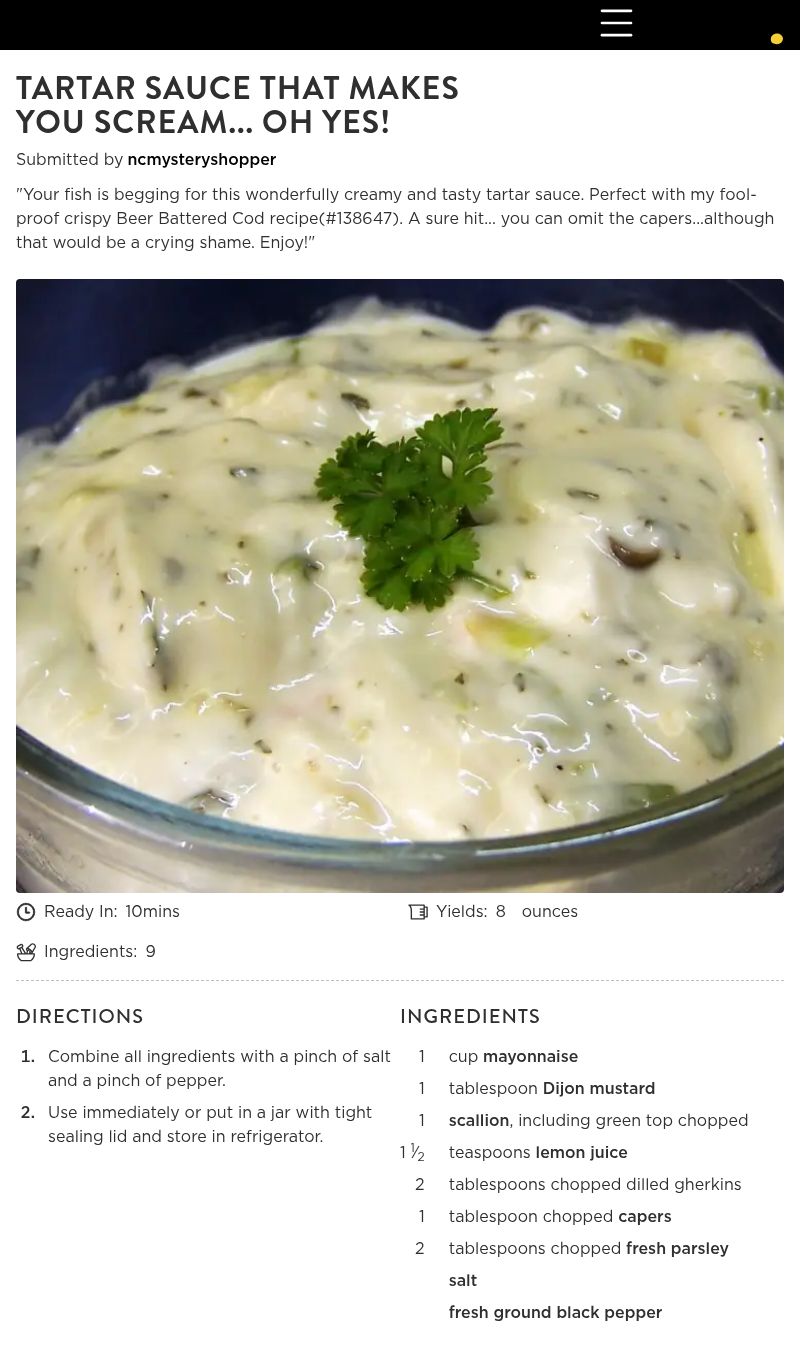Image resolution: width=800 pixels, height=1349 pixels.
Task: Click the tartar sauce recipe photo
Action: pyautogui.click(x=400, y=586)
